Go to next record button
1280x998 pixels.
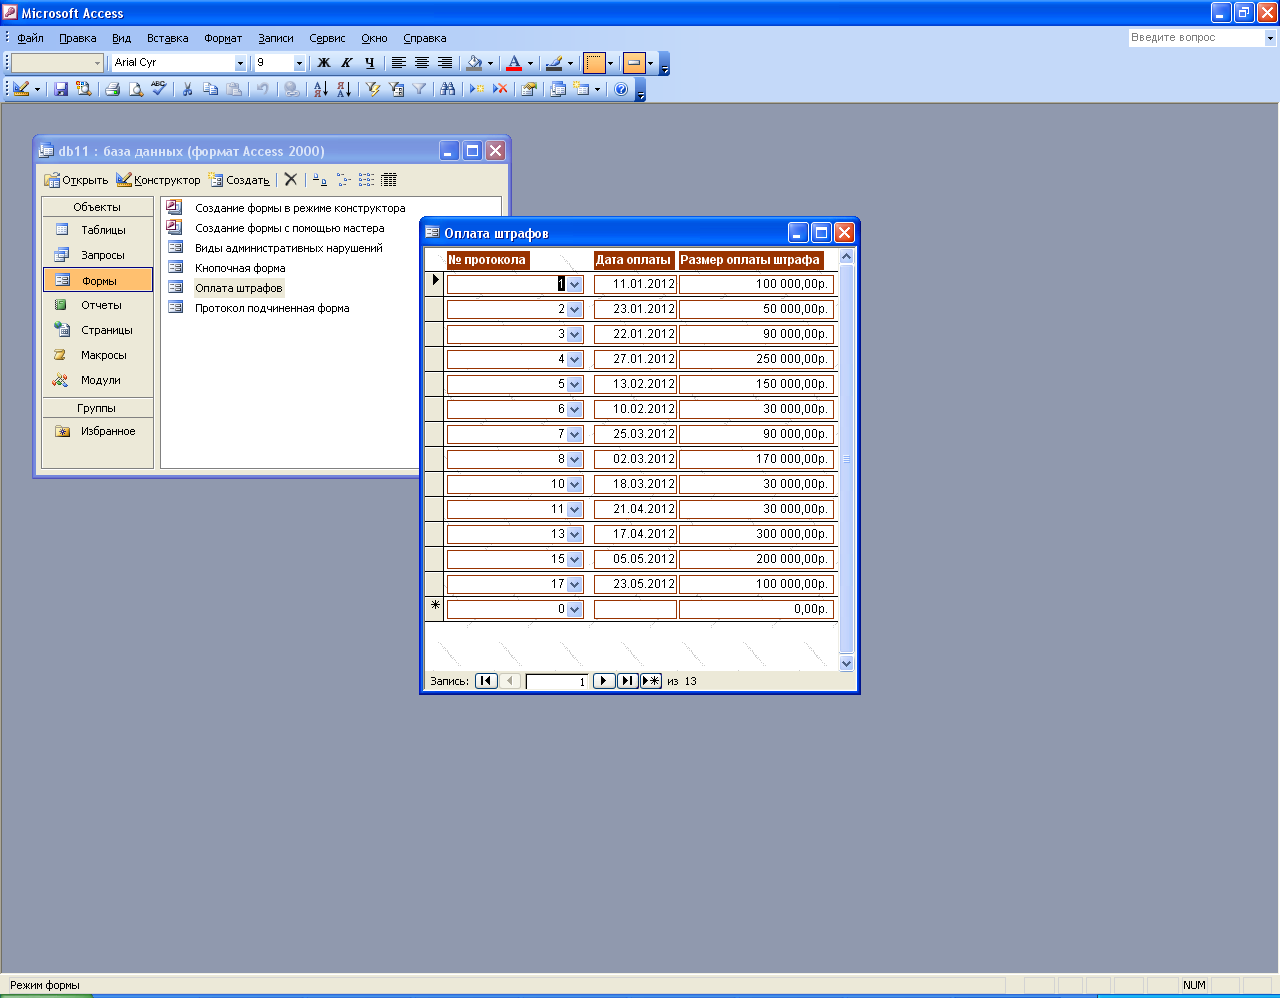point(603,681)
